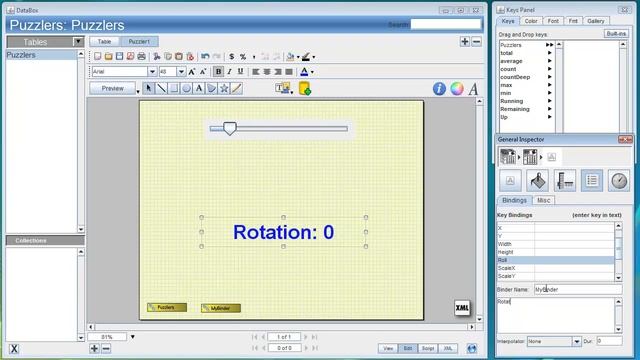Image resolution: width=640 pixels, height=360 pixels.
Task: Toggle the list bindings inspector button
Action: point(592,180)
